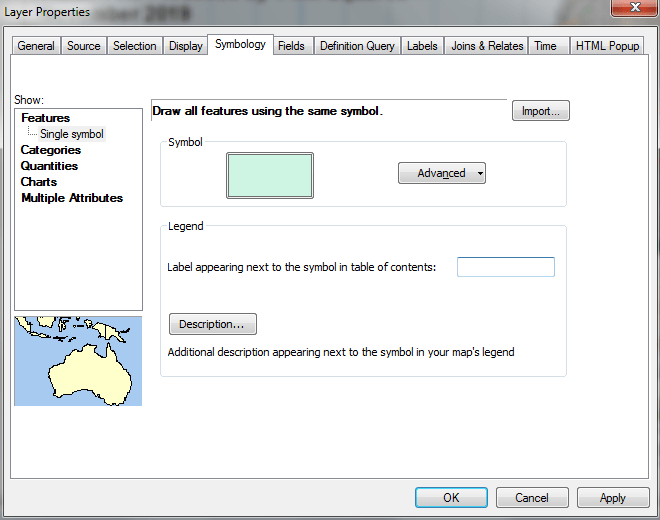Click the Apply button
The height and width of the screenshot is (520, 660).
point(613,498)
